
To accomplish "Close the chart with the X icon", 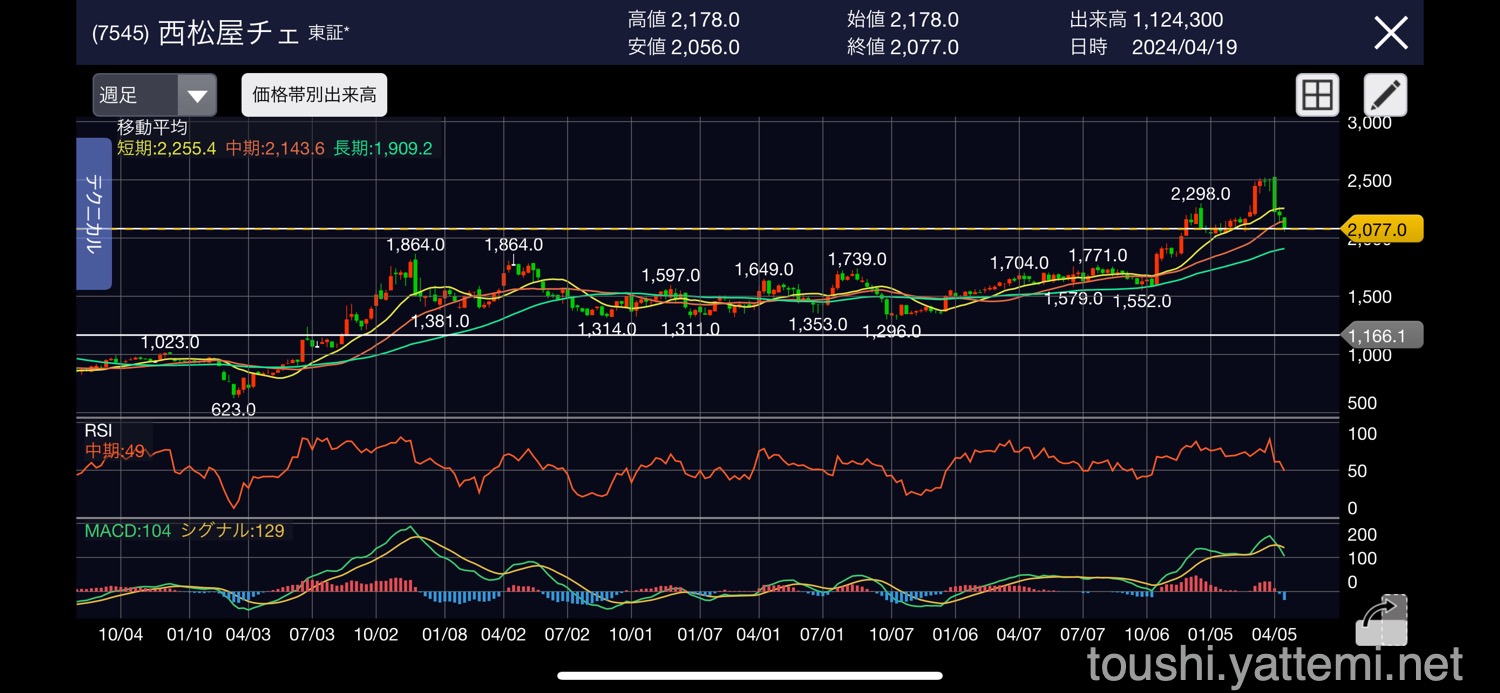I will pos(1391,33).
